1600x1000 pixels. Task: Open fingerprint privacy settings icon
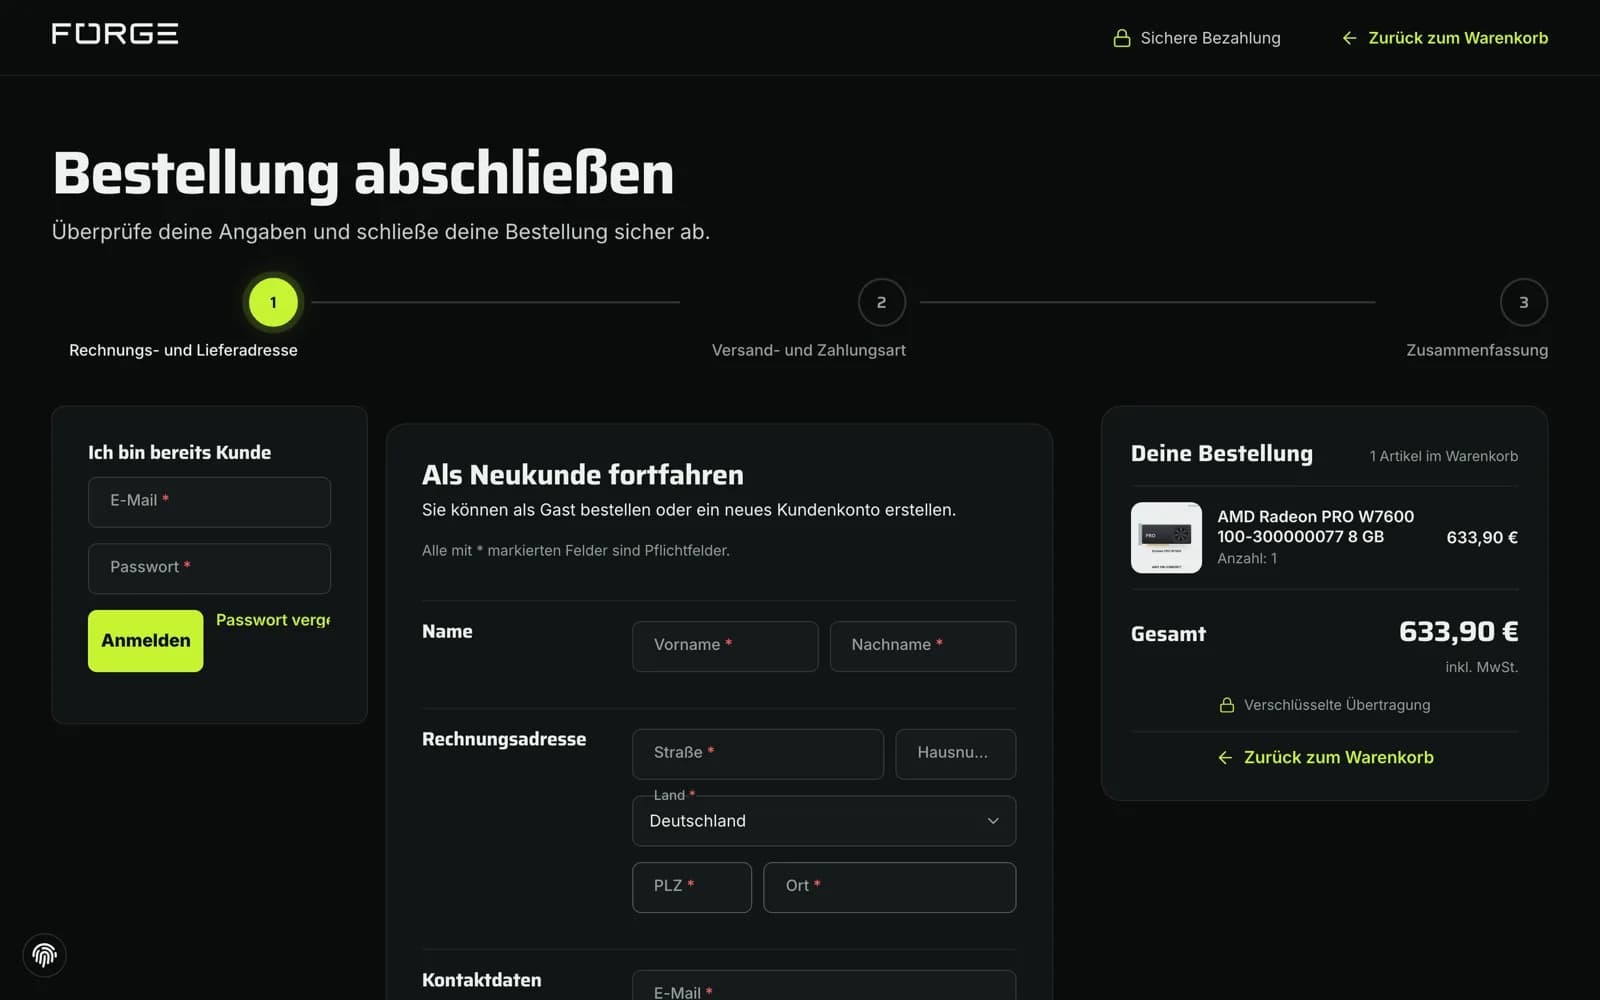click(44, 955)
